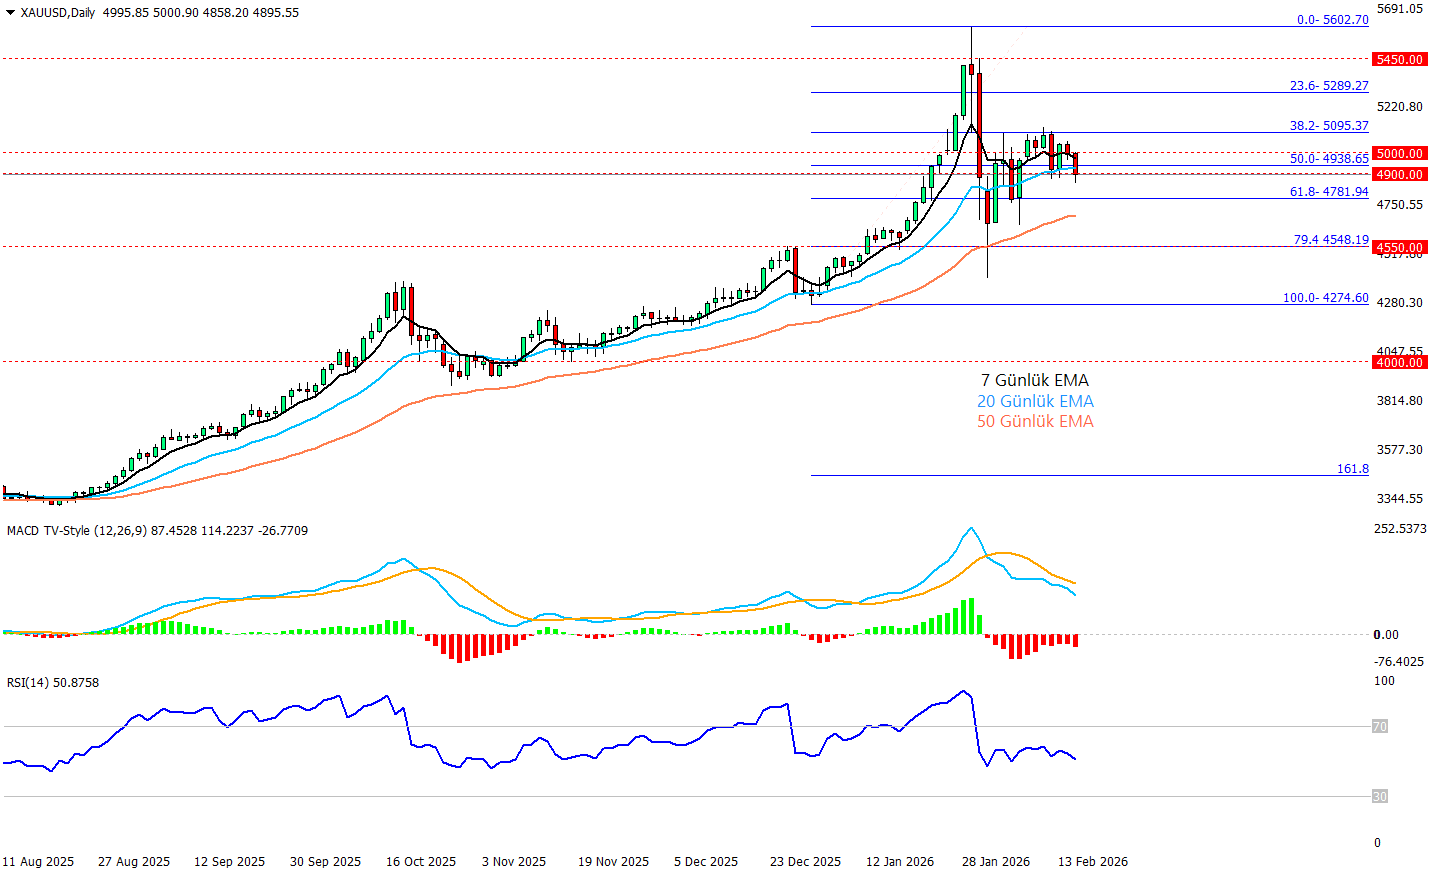Select the gray 30 RSI level tag
This screenshot has width=1434, height=874.
pyautogui.click(x=1379, y=797)
